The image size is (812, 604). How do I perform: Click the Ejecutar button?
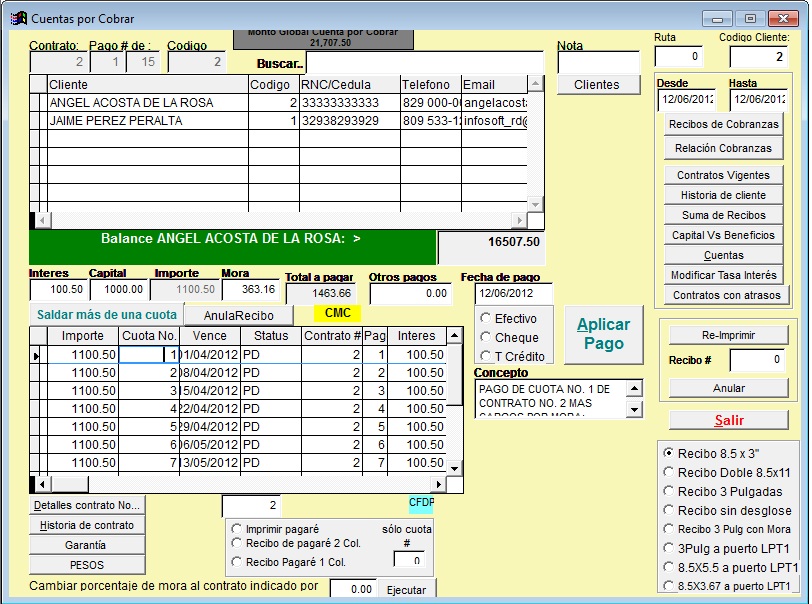point(406,590)
